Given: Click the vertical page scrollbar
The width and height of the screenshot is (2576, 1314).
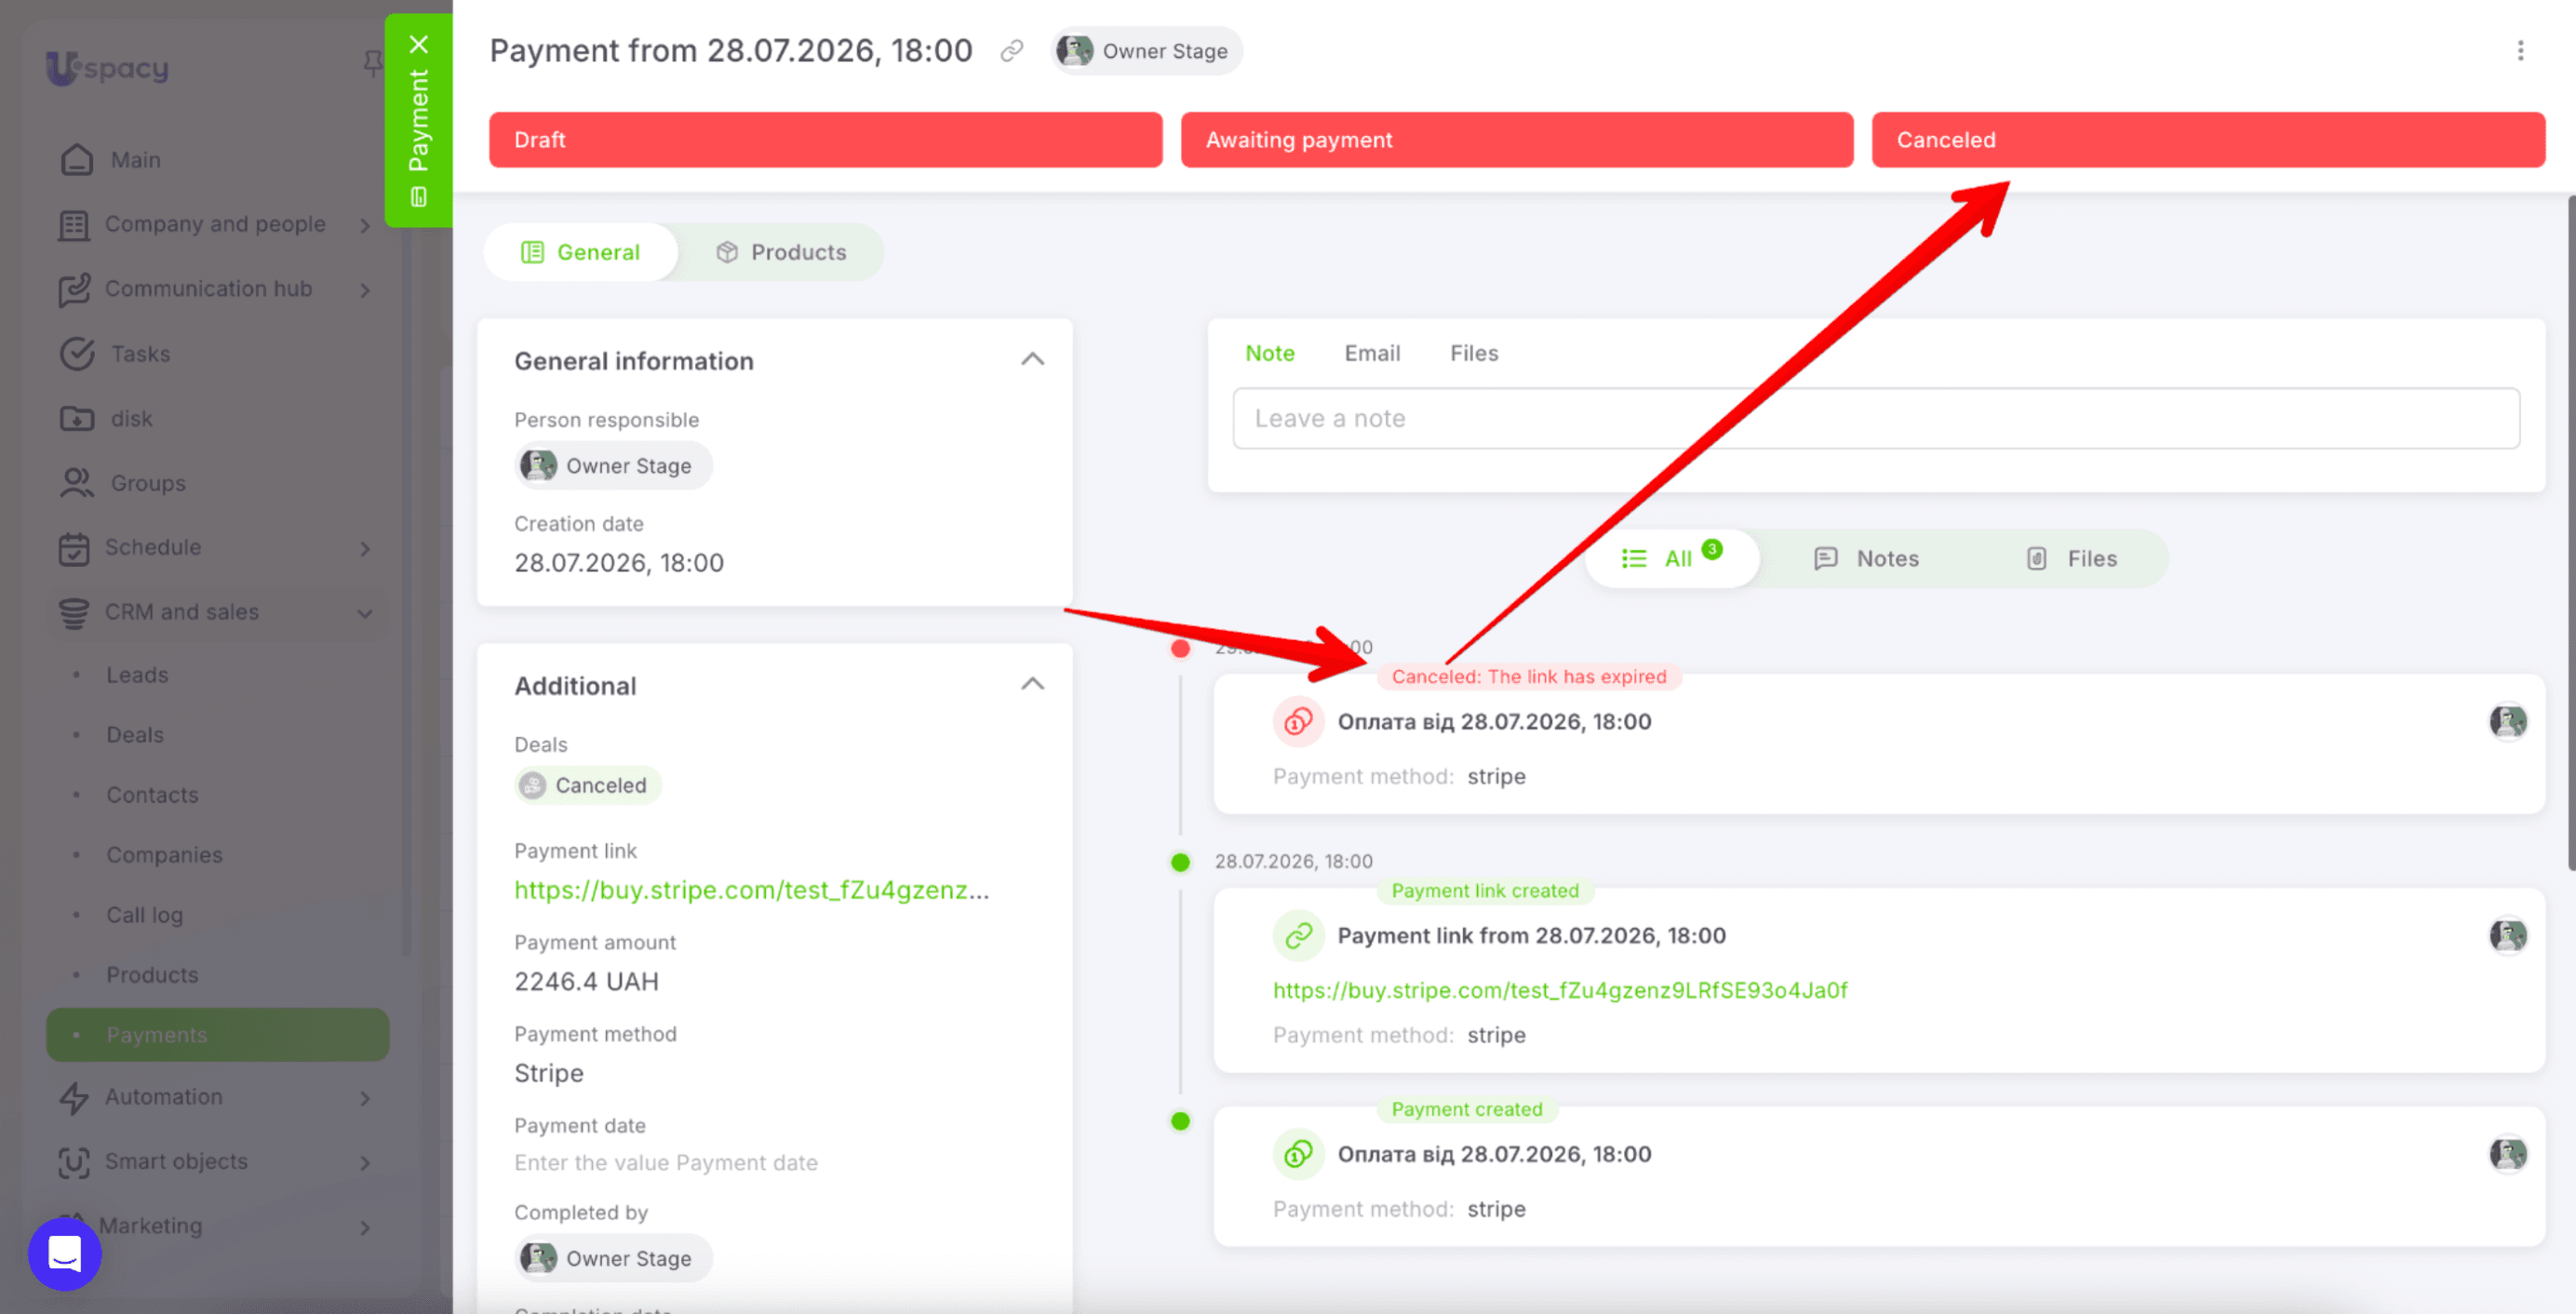Looking at the screenshot, I should 2571,532.
